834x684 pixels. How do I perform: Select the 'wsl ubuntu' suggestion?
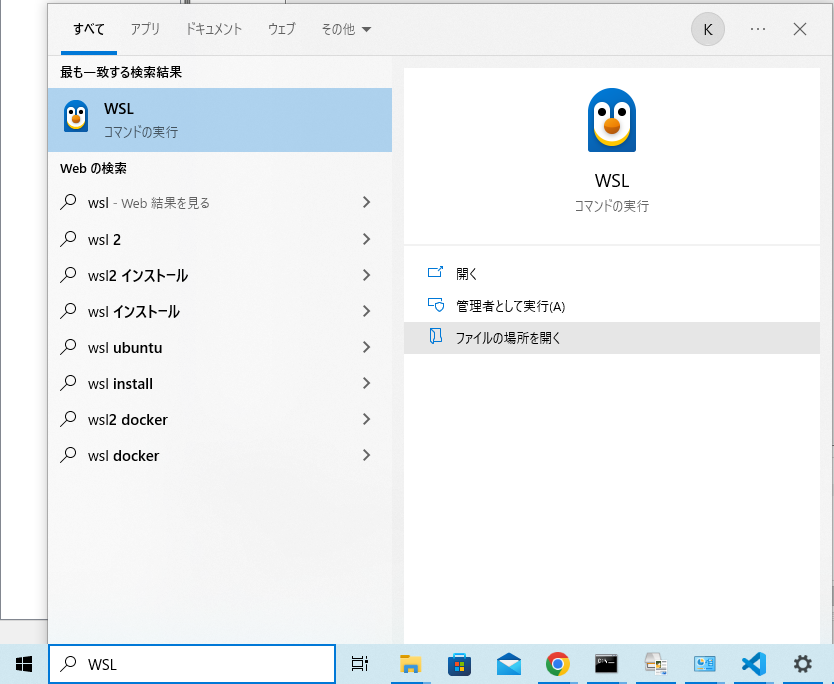[x=220, y=347]
